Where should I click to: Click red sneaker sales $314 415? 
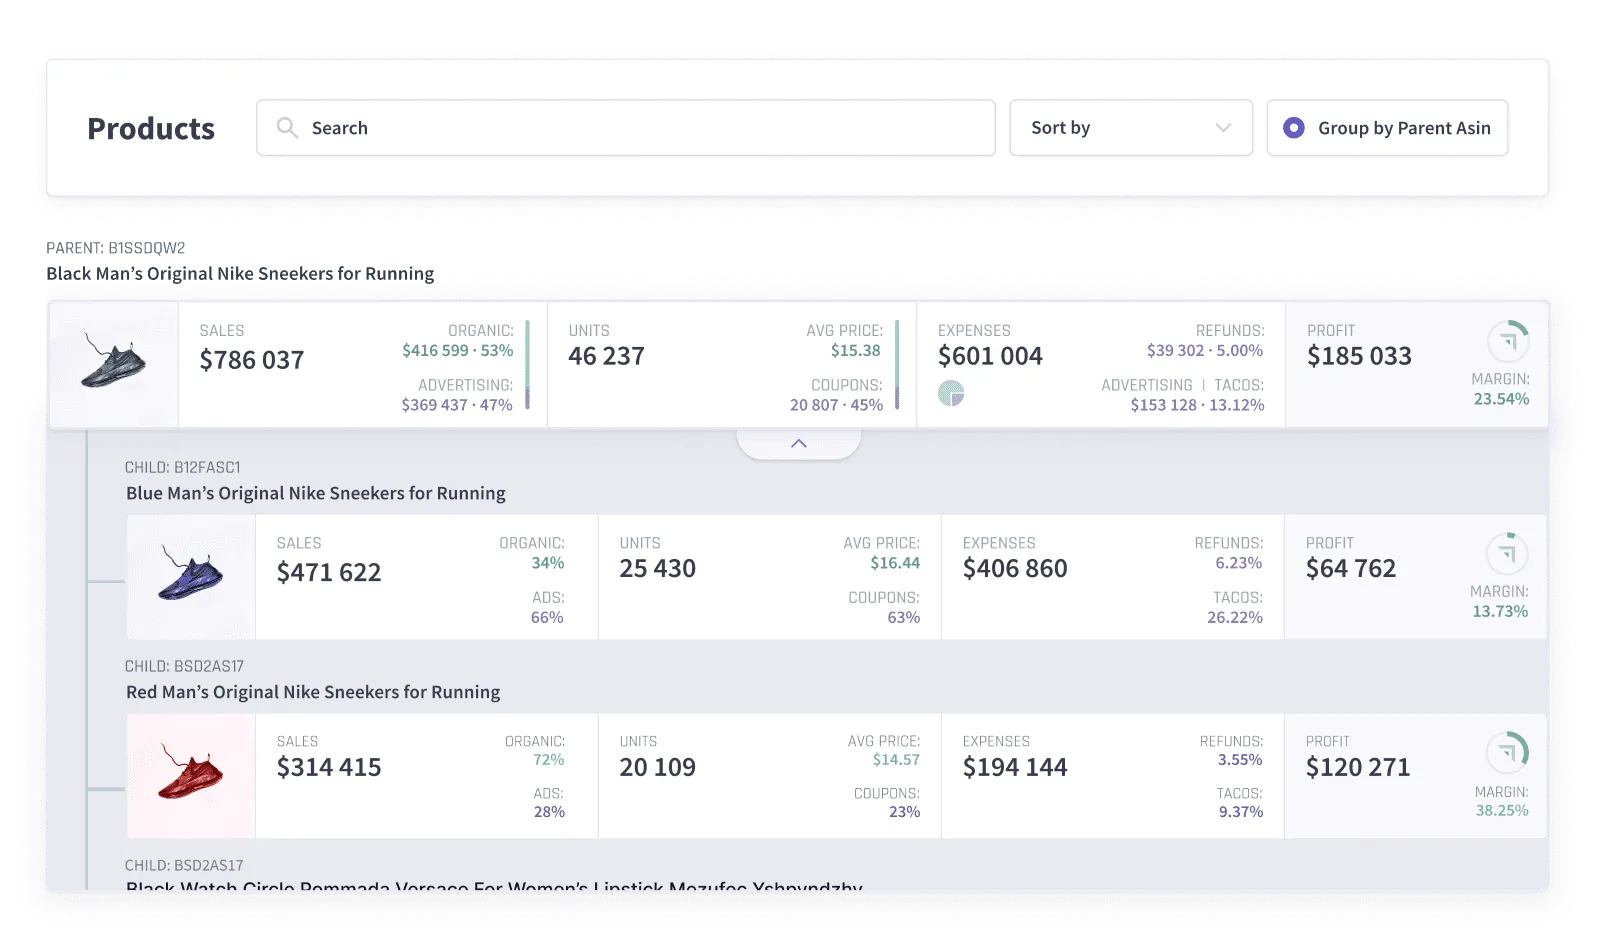(329, 767)
